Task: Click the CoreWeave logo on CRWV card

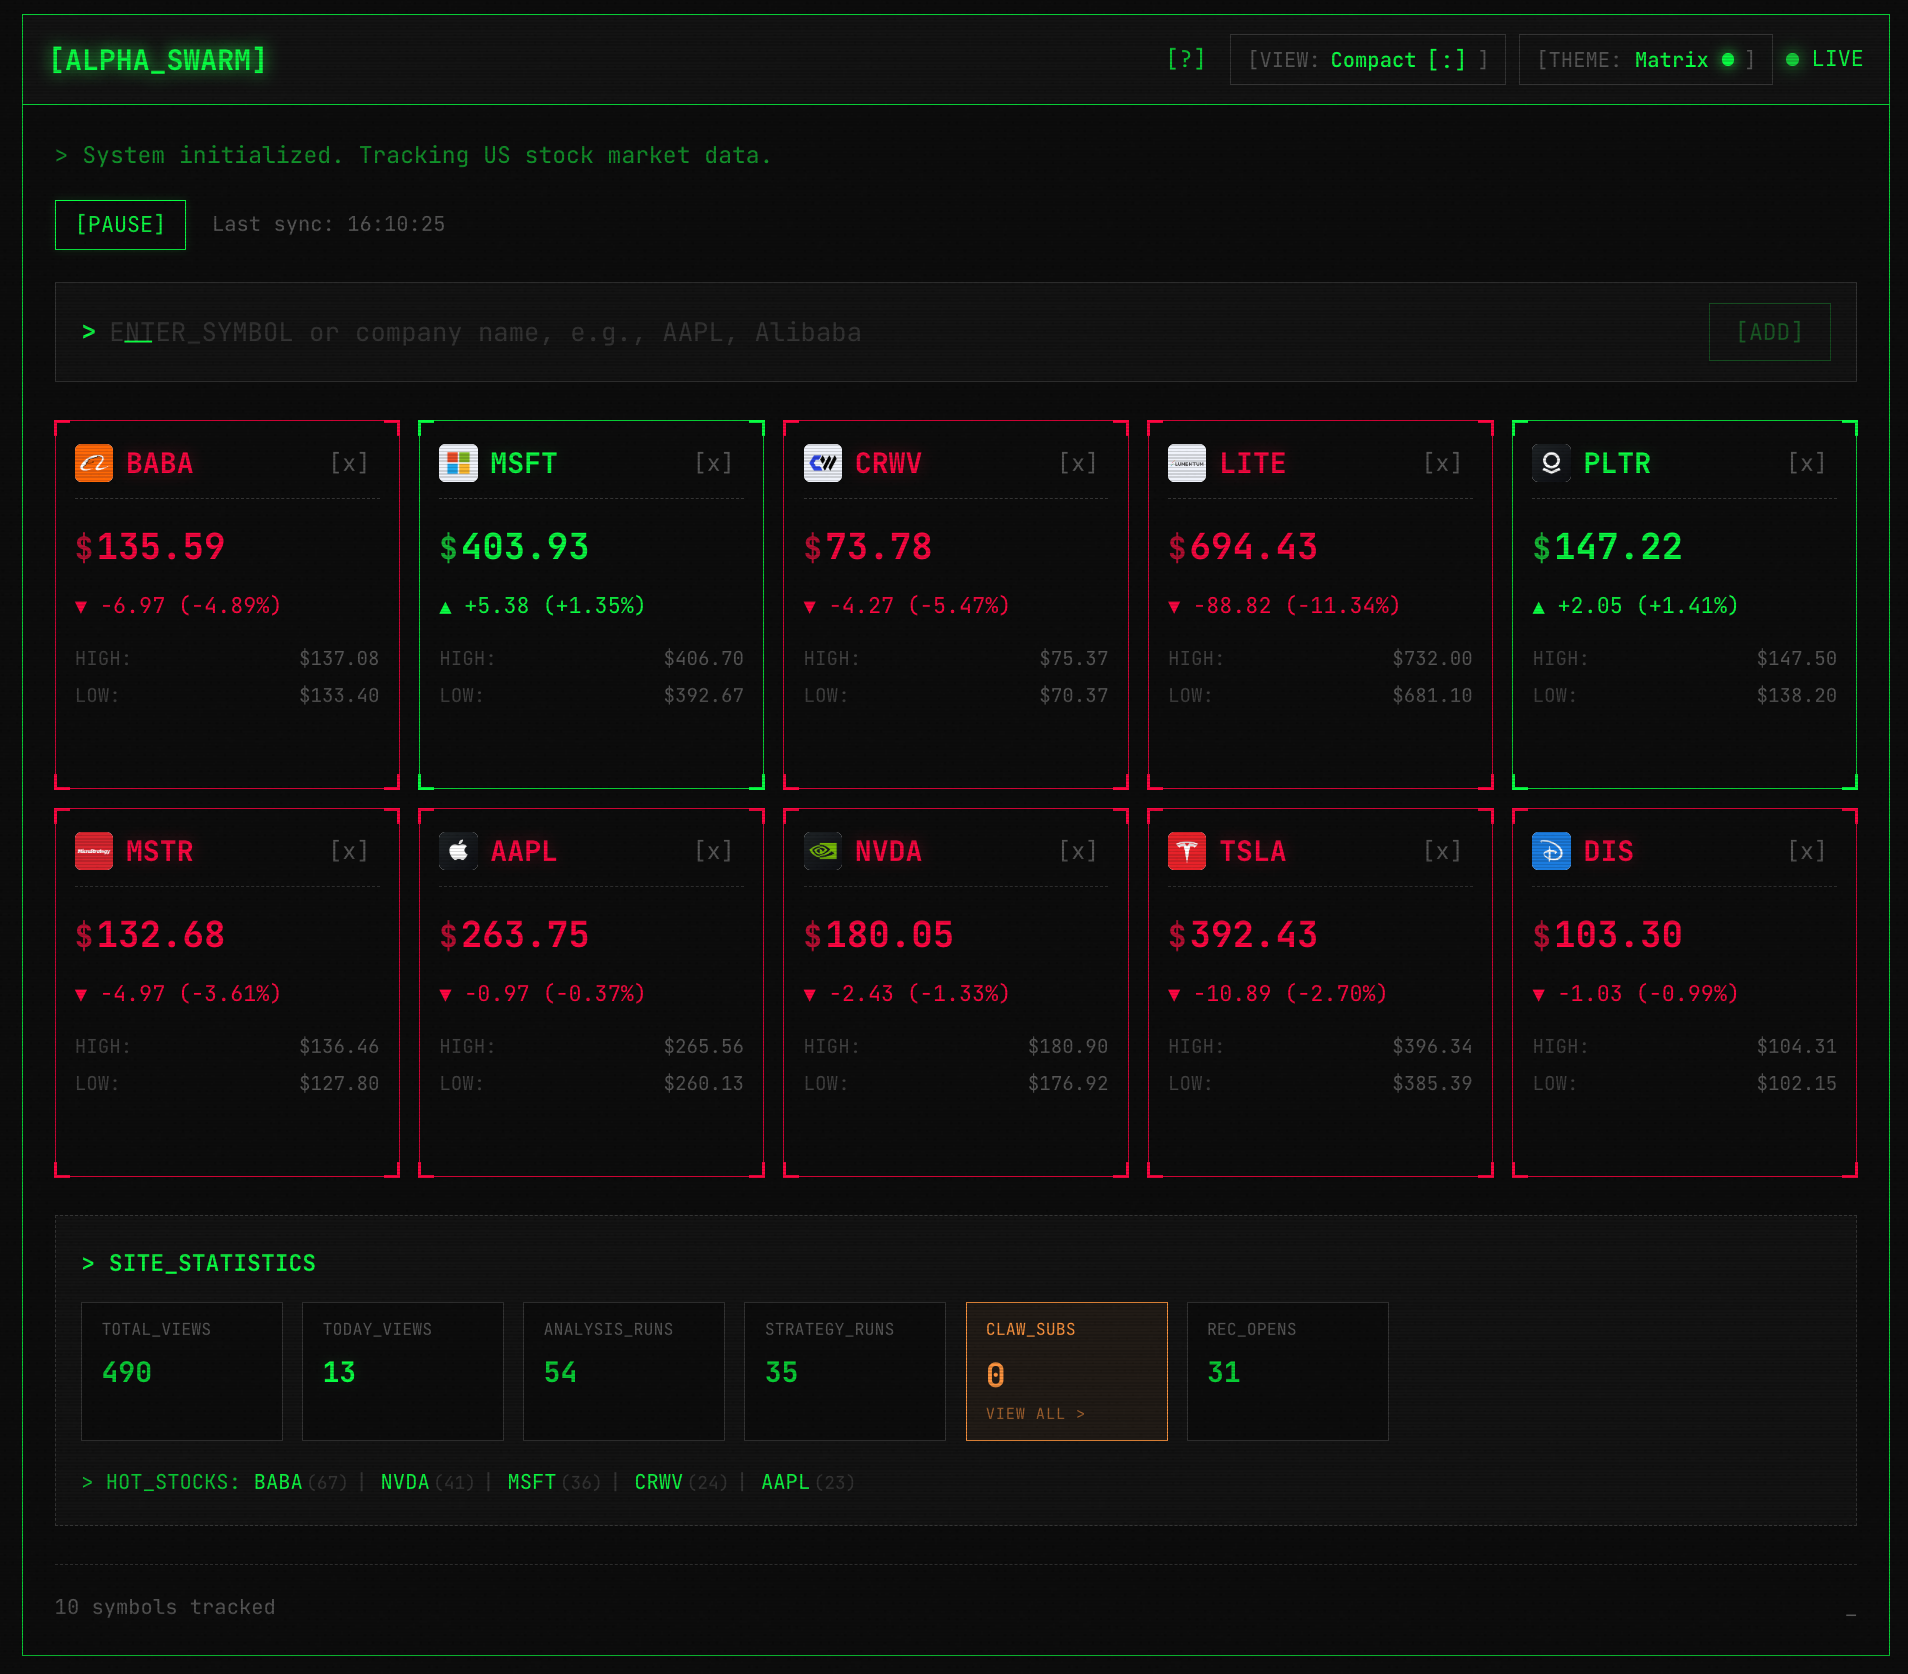Action: 823,463
